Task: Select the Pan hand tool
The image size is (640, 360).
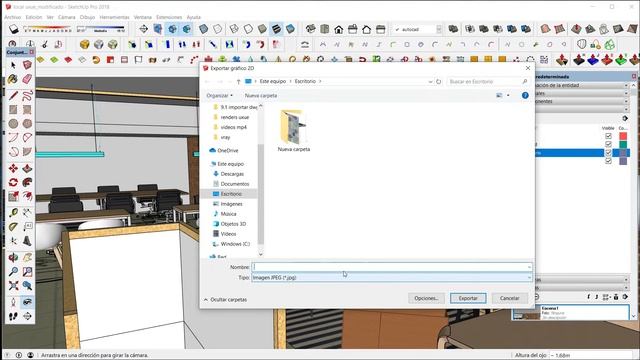Action: pyautogui.click(x=27, y=258)
